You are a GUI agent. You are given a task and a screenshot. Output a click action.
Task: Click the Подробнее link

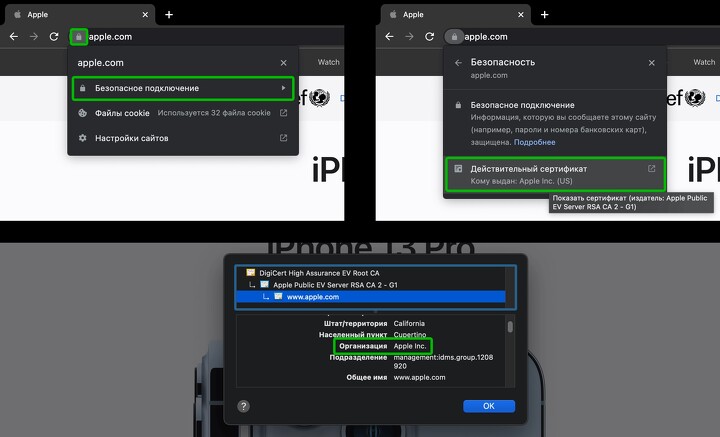click(x=534, y=142)
